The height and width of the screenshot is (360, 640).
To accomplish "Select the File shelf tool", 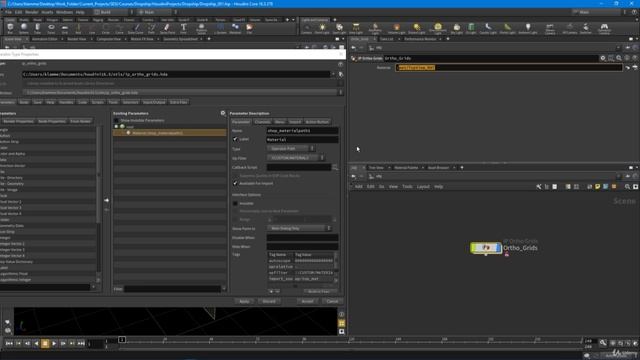I will pyautogui.click(x=249, y=29).
